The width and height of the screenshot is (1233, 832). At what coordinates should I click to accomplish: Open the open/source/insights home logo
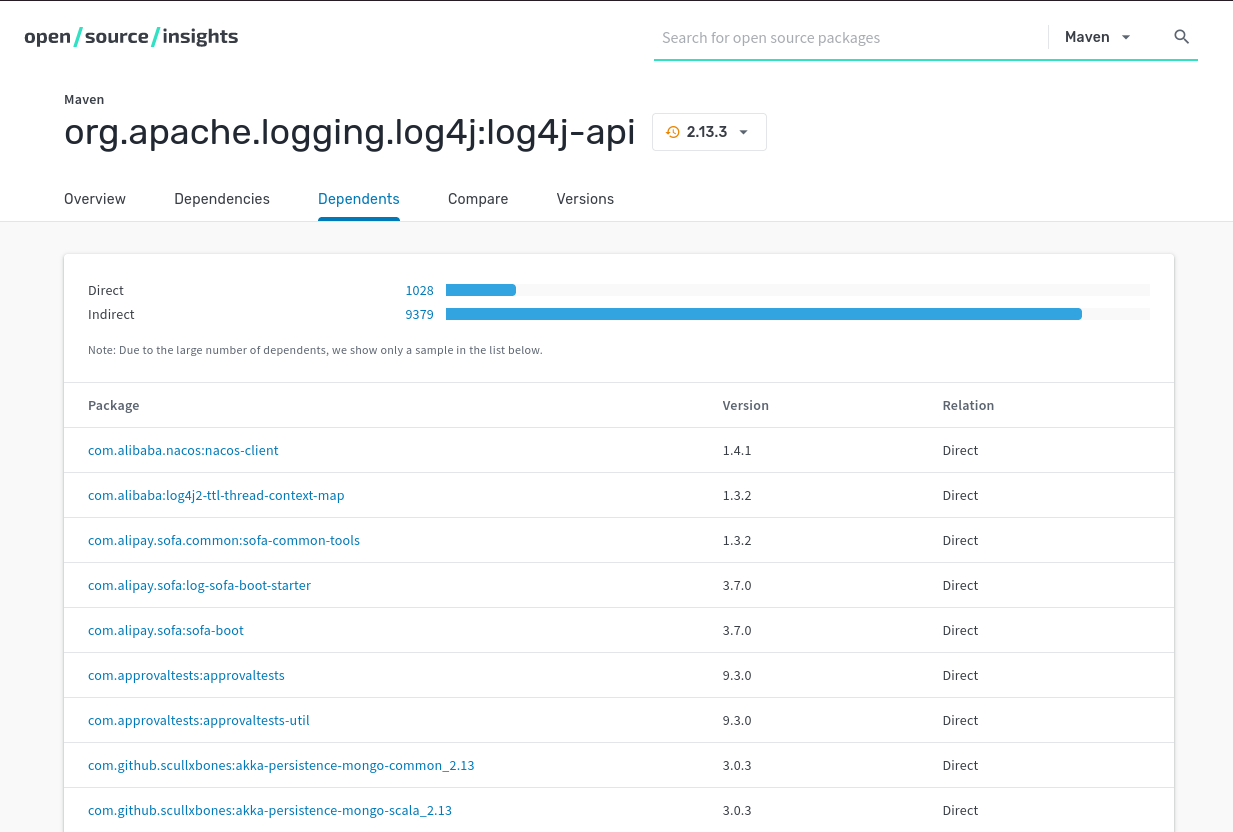(x=131, y=37)
